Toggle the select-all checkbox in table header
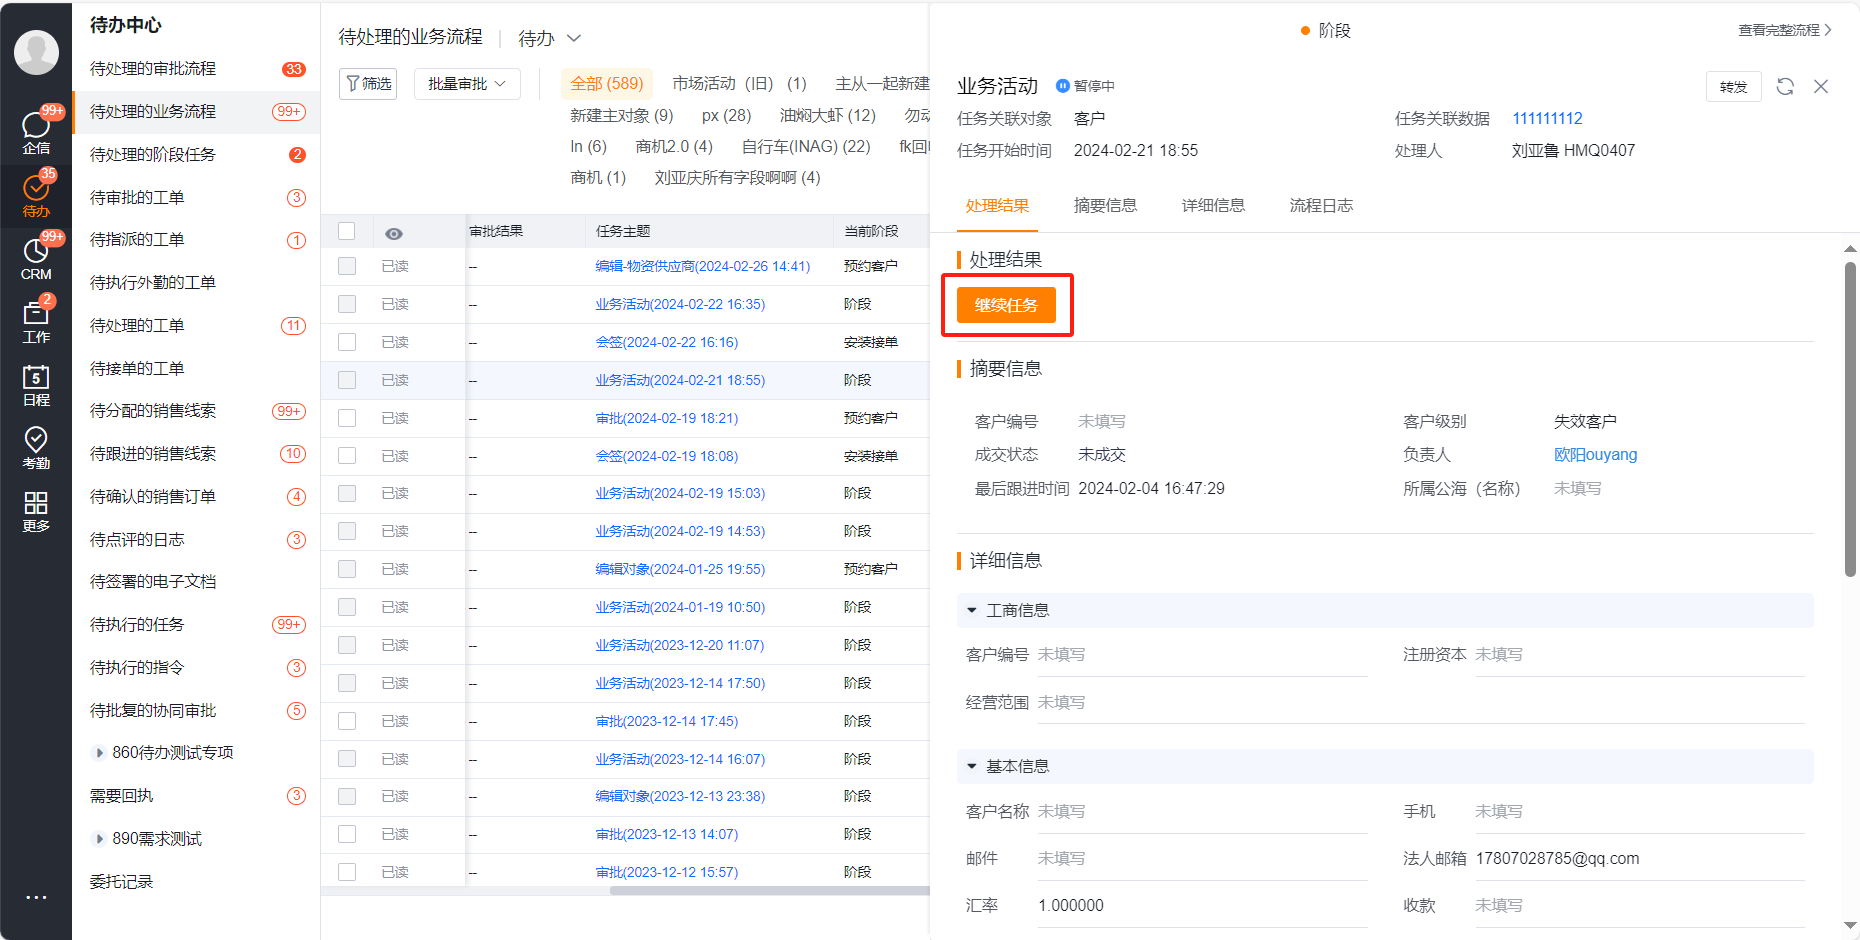Image resolution: width=1860 pixels, height=940 pixels. pos(347,231)
